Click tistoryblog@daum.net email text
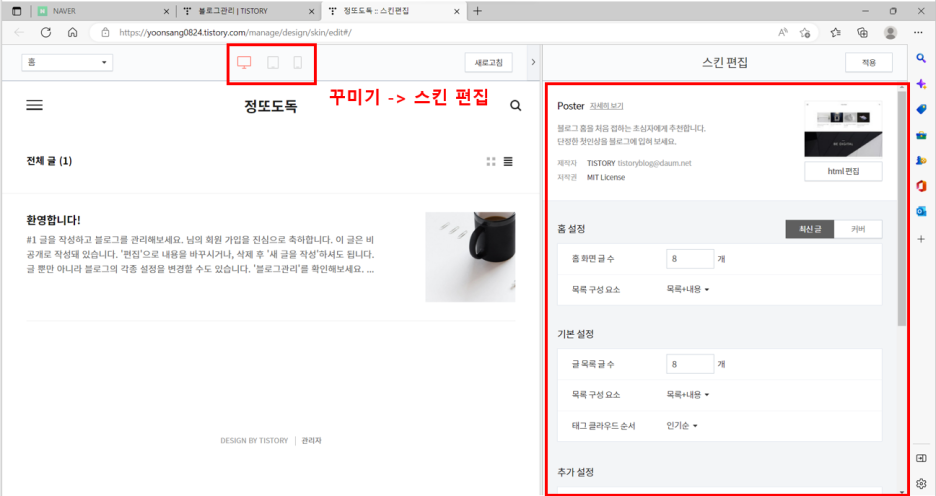 [x=654, y=163]
